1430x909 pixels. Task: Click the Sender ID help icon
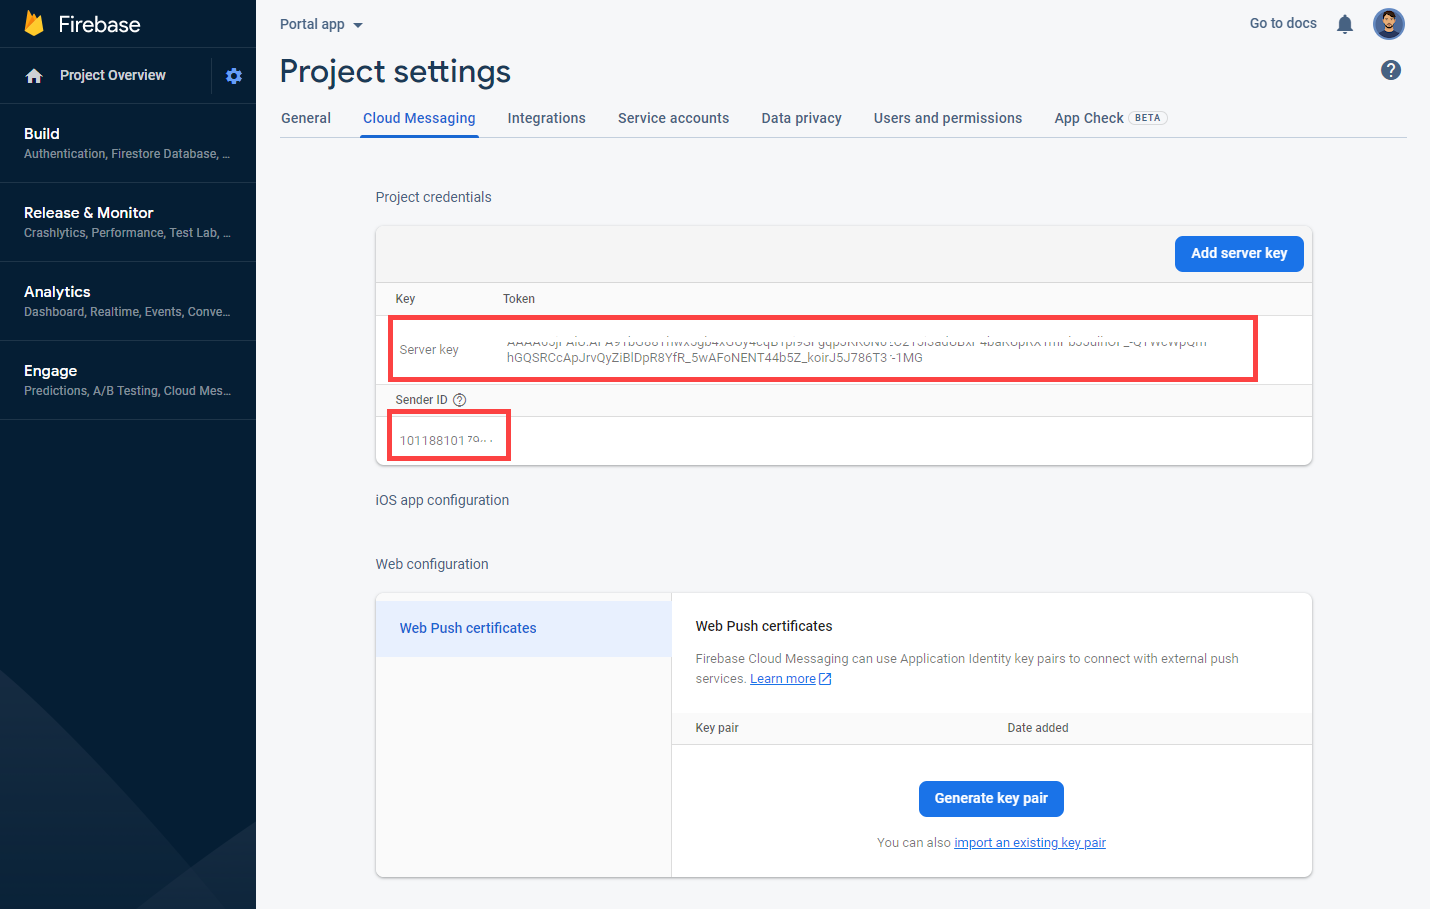(x=460, y=400)
